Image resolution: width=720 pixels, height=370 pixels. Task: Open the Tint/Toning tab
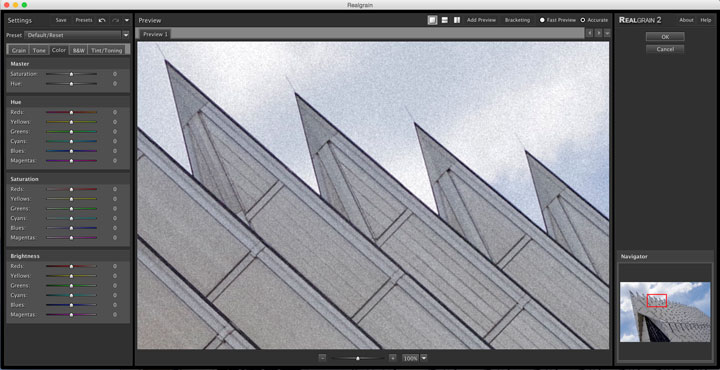[x=107, y=50]
